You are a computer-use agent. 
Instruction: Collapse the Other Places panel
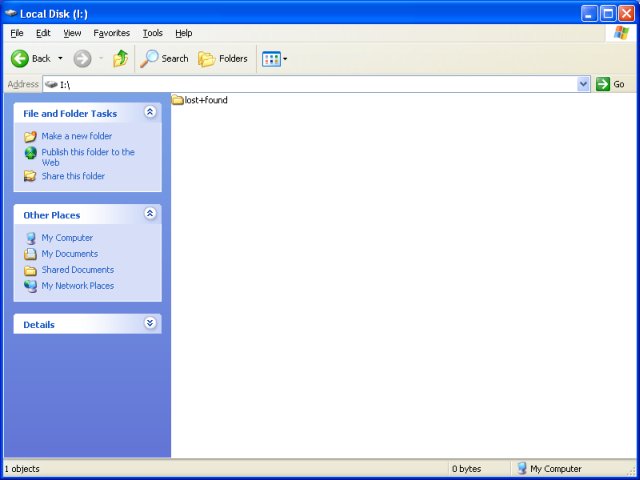tap(150, 214)
